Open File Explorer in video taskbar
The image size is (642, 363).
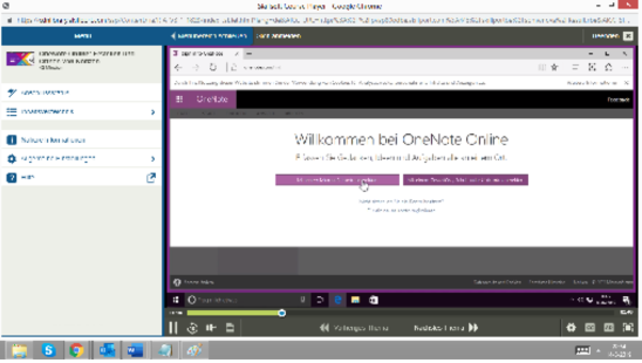click(x=355, y=300)
